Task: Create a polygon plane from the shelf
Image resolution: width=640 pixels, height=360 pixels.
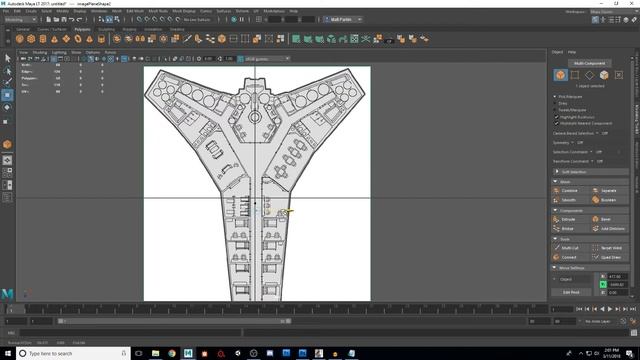Action: click(66, 39)
